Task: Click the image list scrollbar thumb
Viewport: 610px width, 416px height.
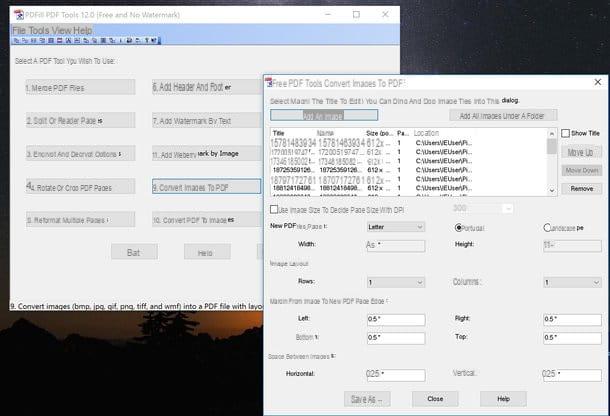Action: 552,146
